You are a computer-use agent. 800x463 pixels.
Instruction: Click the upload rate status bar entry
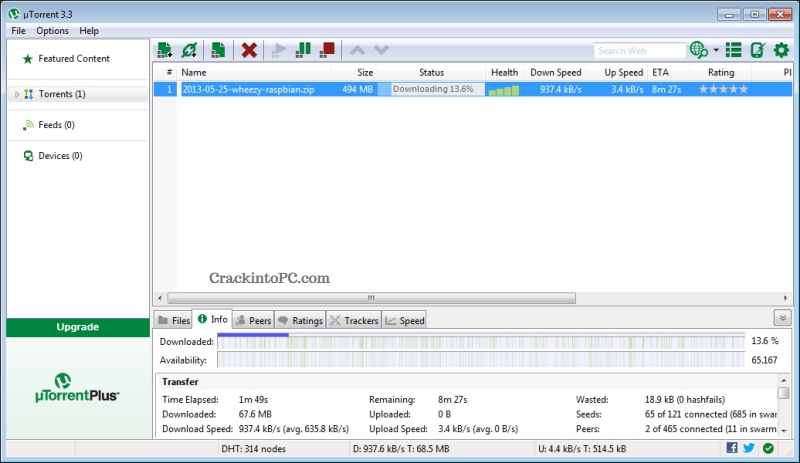pyautogui.click(x=582, y=449)
